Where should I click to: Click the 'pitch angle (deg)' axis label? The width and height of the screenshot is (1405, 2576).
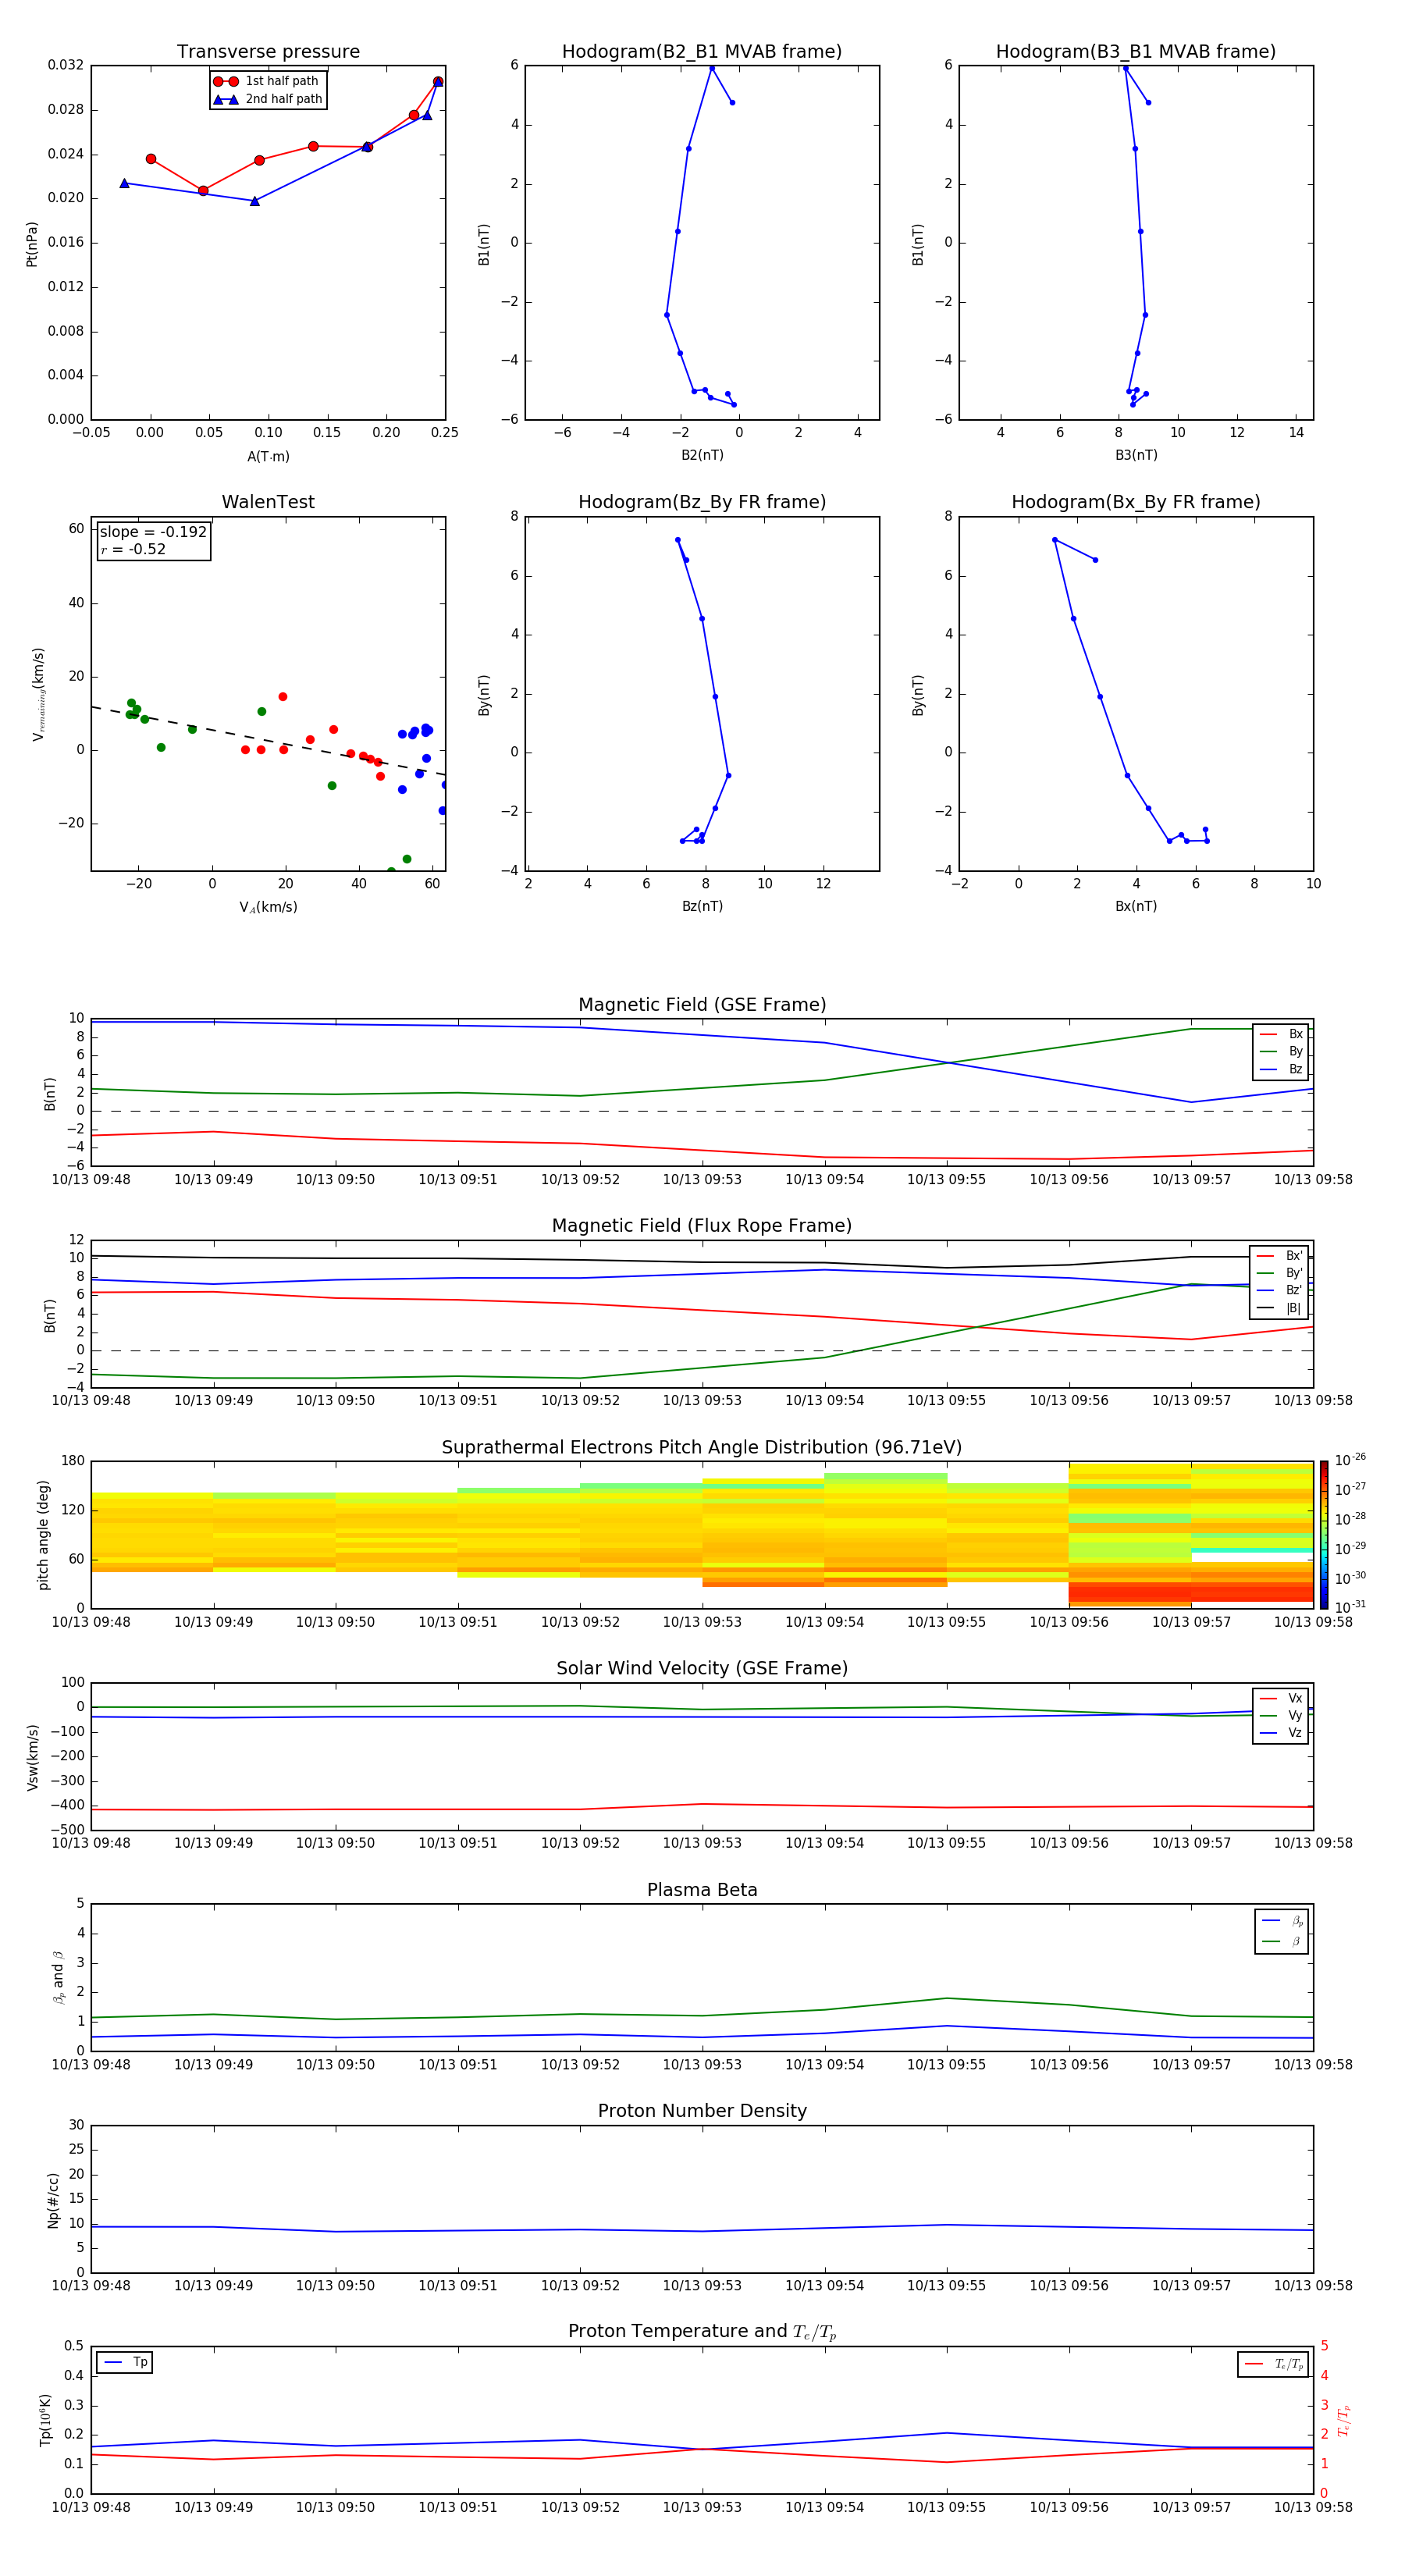tap(43, 1535)
